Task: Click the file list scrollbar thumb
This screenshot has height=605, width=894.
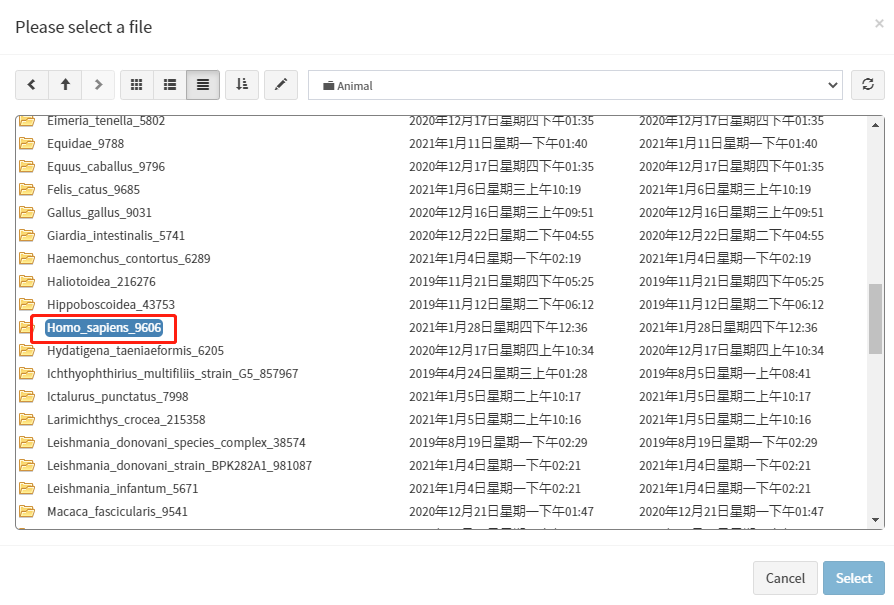Action: pos(875,318)
